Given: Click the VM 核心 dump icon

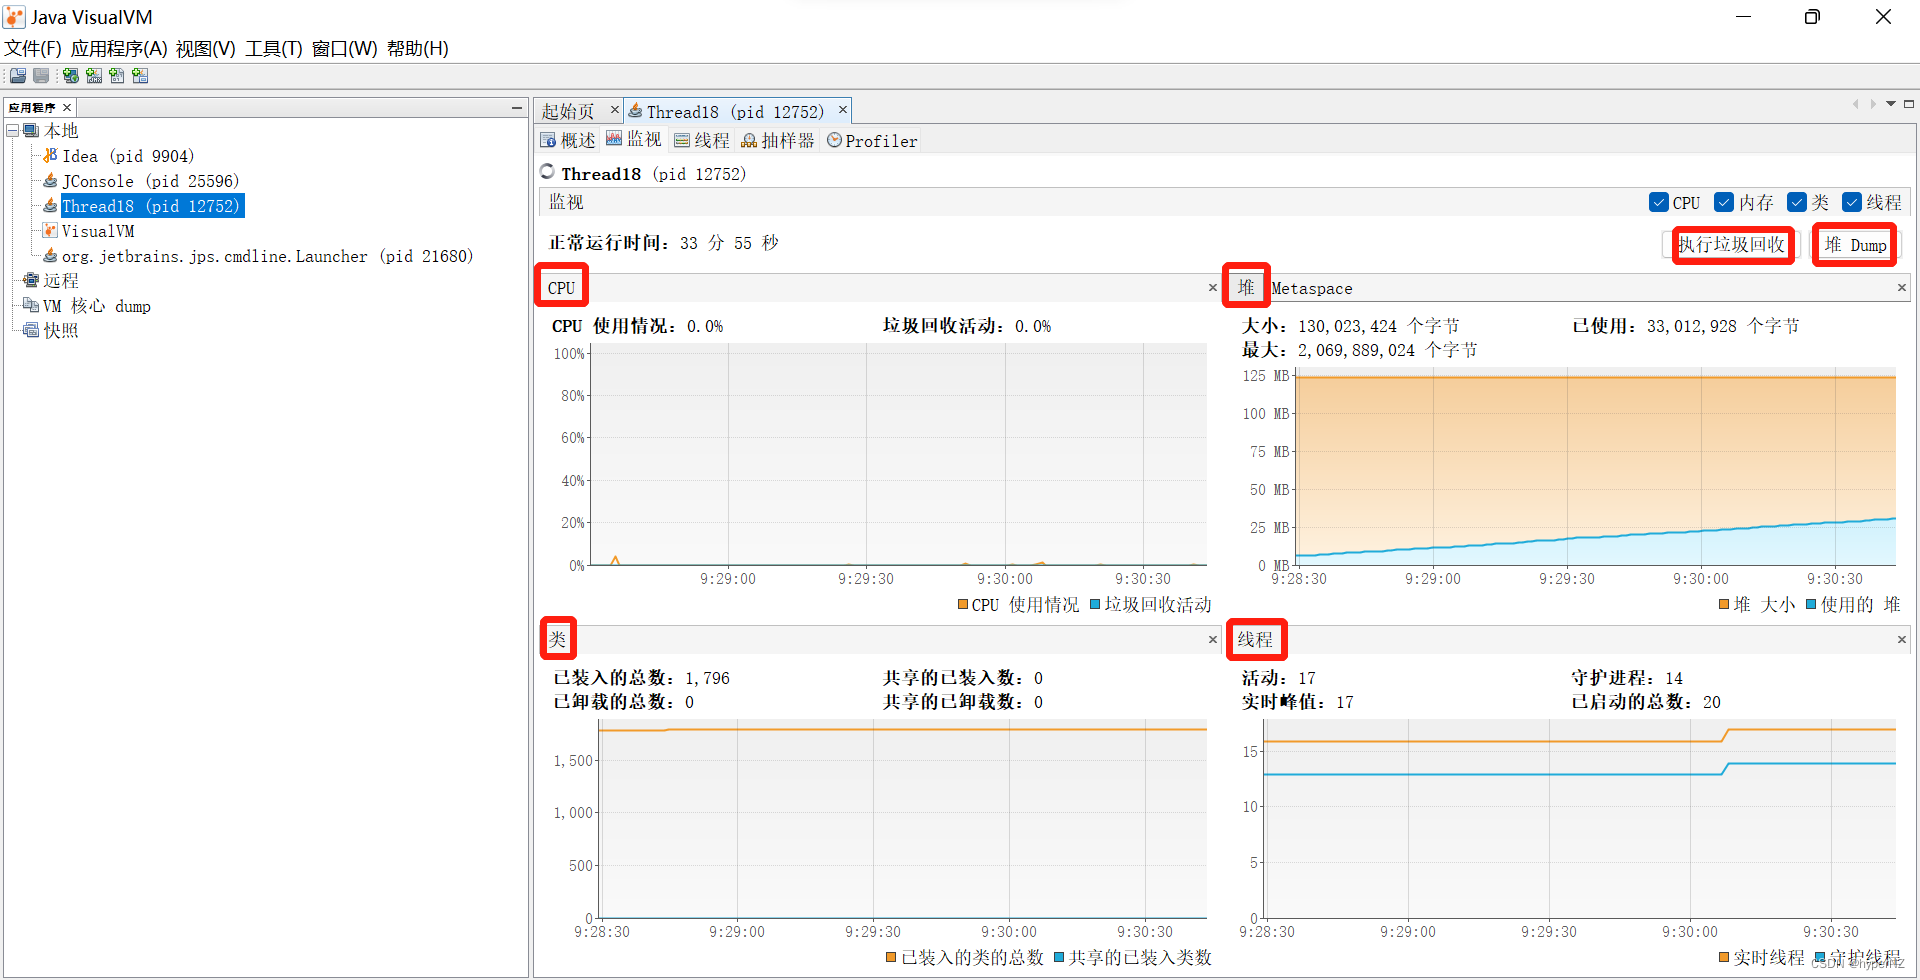Looking at the screenshot, I should [x=31, y=306].
